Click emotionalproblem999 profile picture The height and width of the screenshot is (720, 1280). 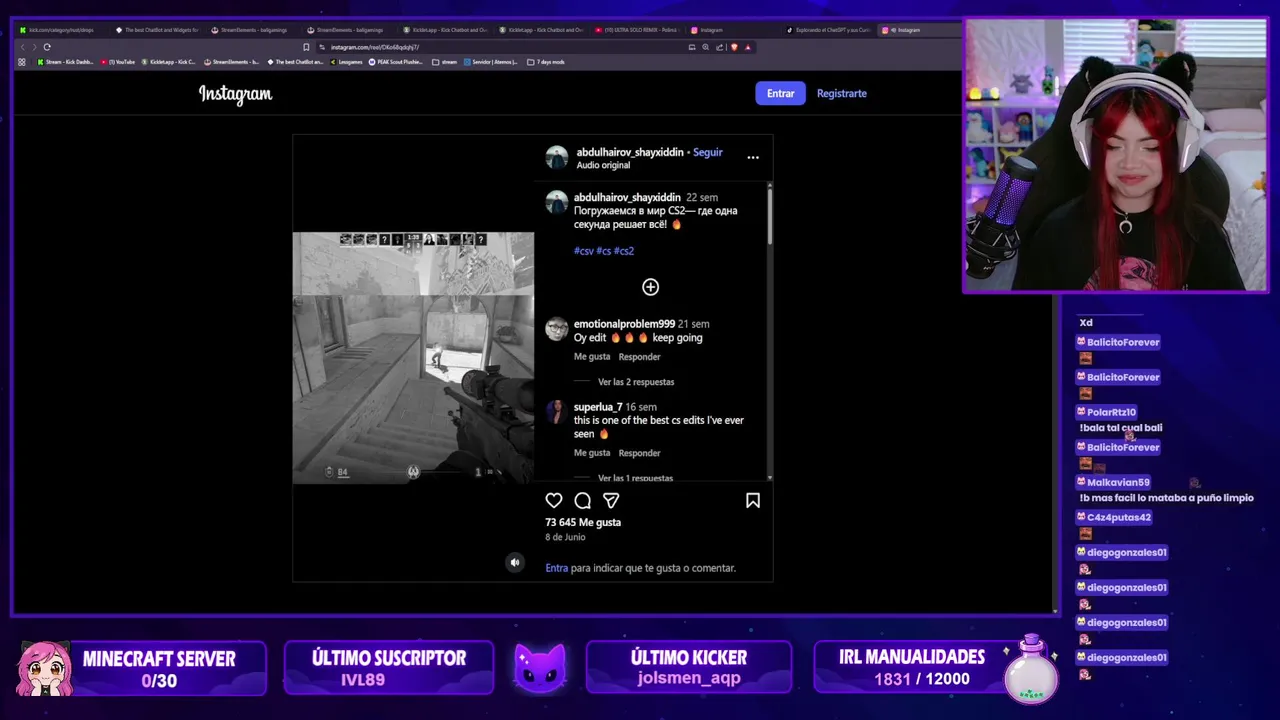(557, 330)
